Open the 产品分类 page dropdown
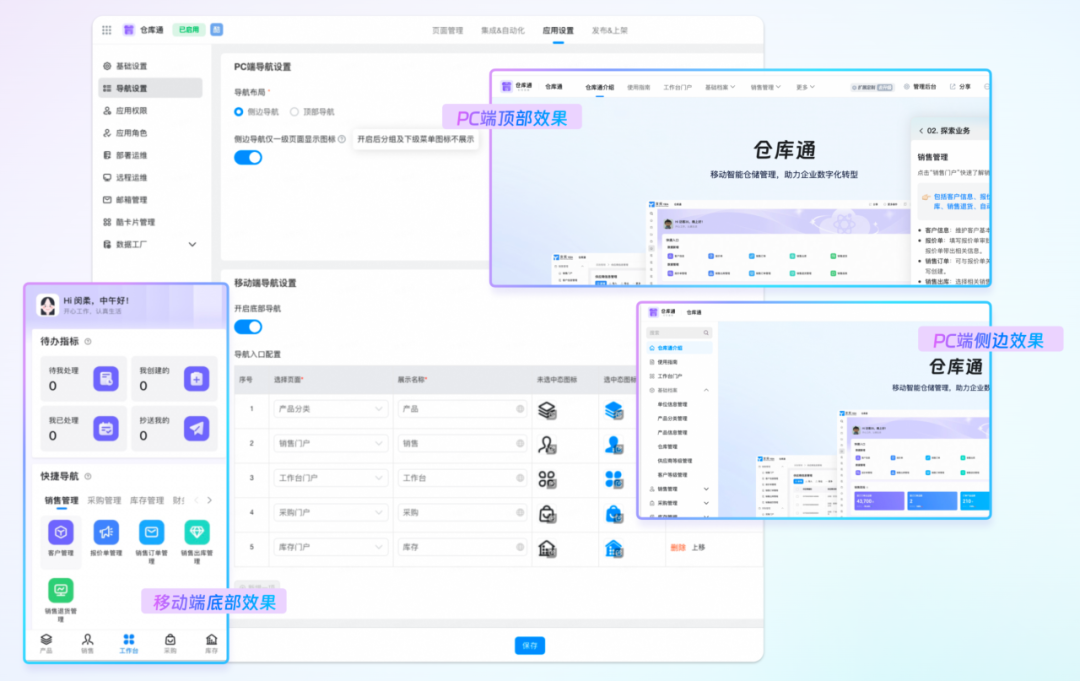Image resolution: width=1080 pixels, height=681 pixels. [330, 409]
